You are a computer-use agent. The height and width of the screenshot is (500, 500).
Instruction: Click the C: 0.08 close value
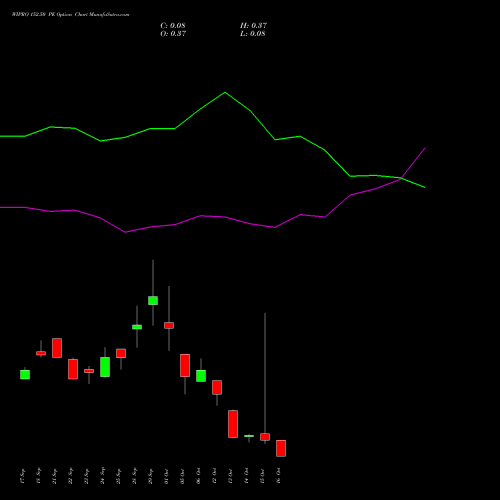click(x=173, y=26)
